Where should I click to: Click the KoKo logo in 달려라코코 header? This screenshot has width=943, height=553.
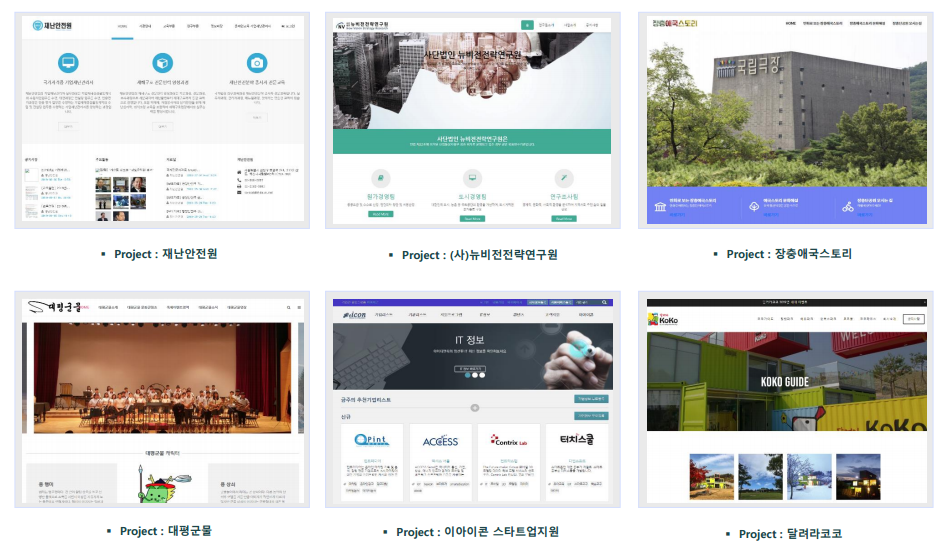pyautogui.click(x=663, y=319)
